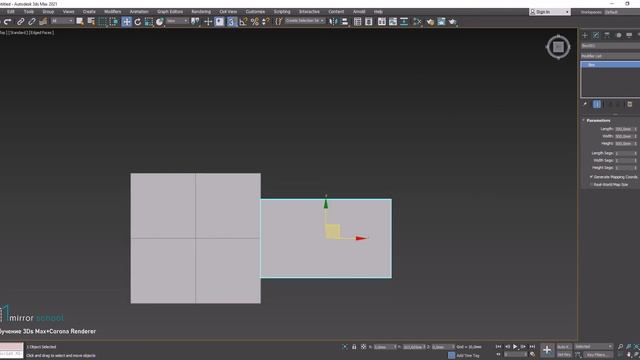
Task: Toggle Generate Mapping Coords checkbox
Action: pos(591,177)
